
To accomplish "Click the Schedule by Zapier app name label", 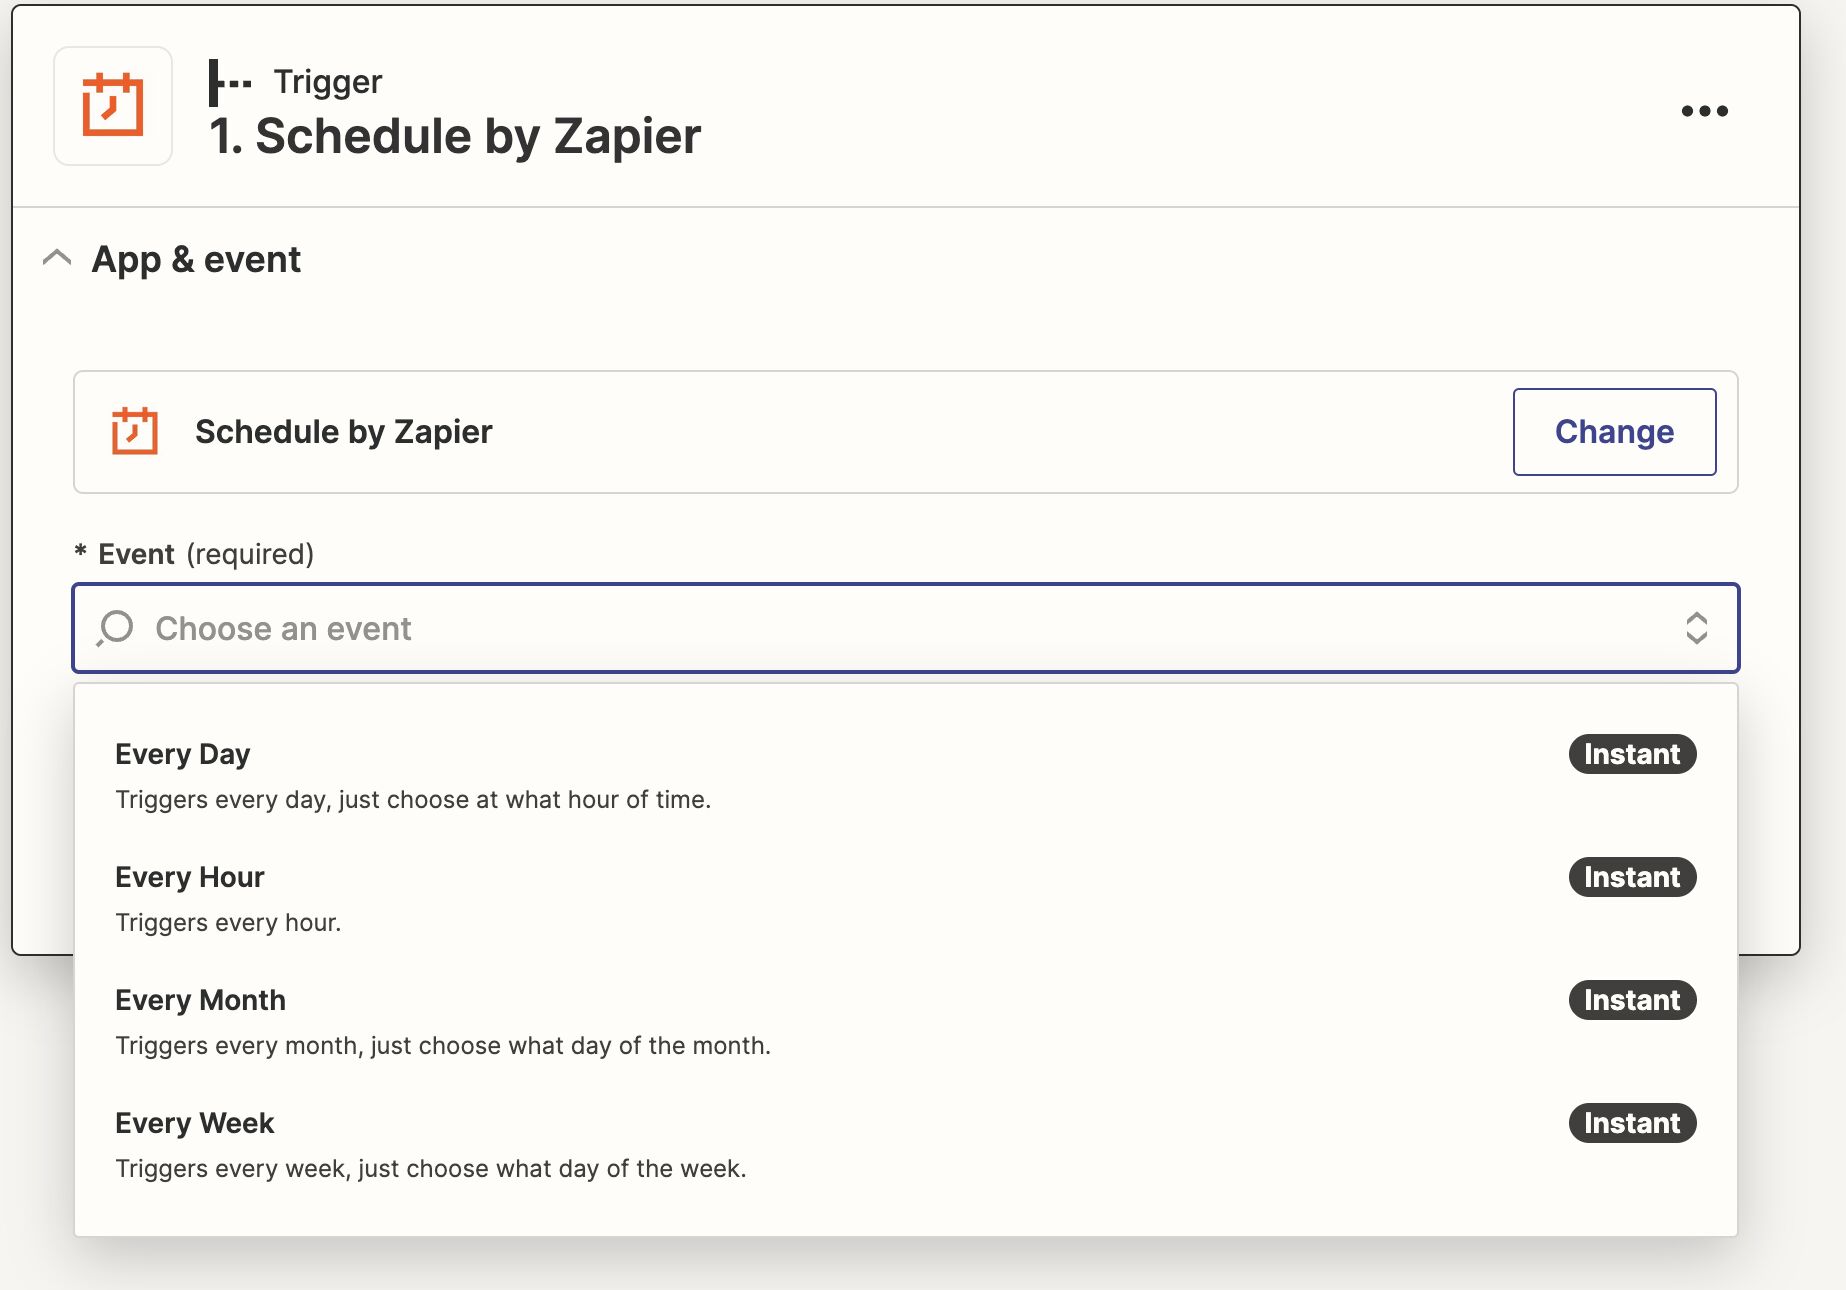I will pyautogui.click(x=344, y=432).
